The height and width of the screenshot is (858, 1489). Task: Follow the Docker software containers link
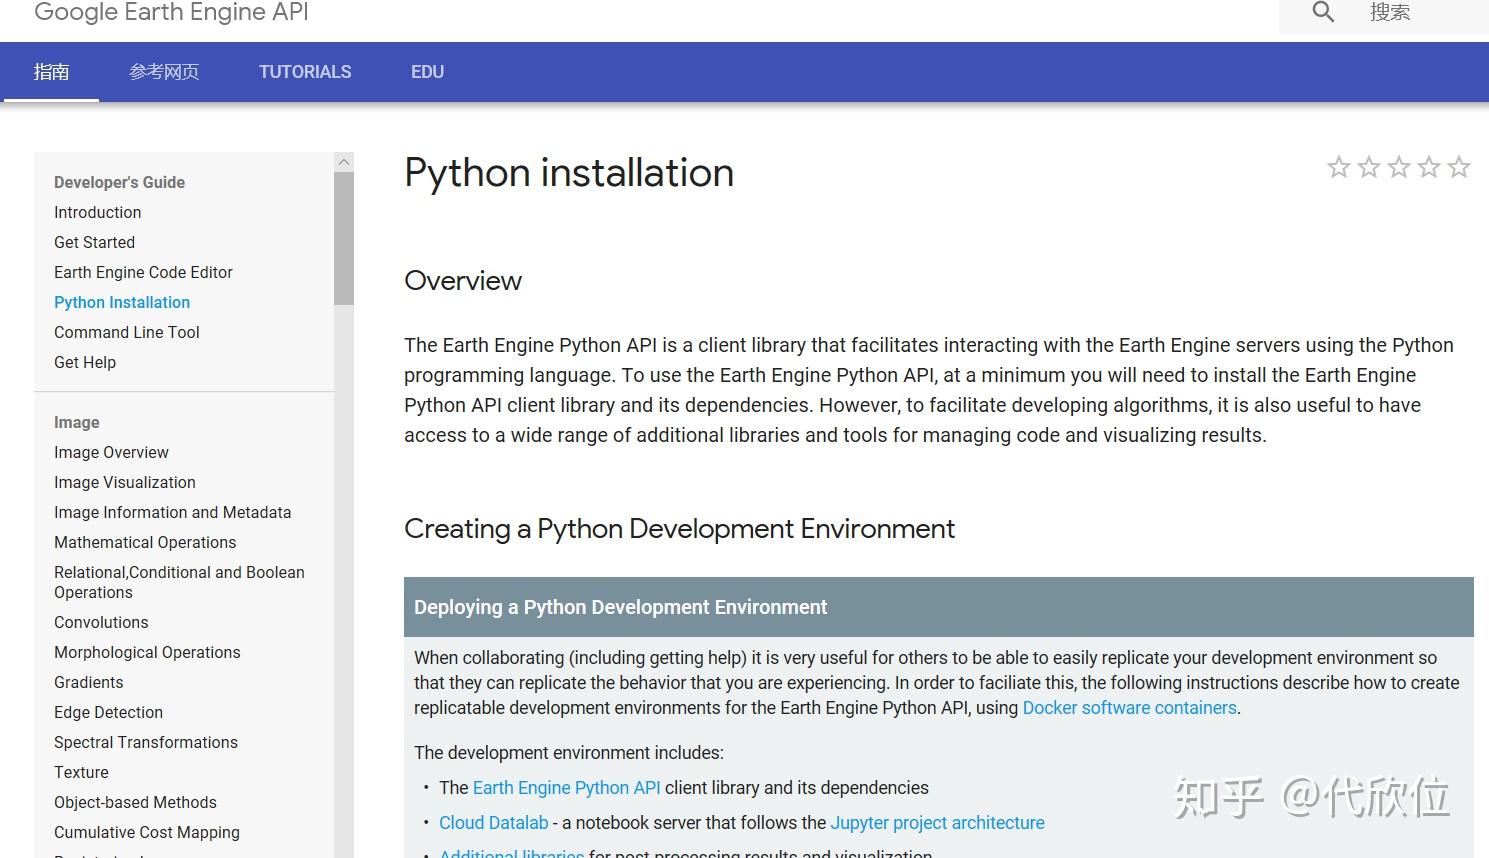click(x=1129, y=708)
